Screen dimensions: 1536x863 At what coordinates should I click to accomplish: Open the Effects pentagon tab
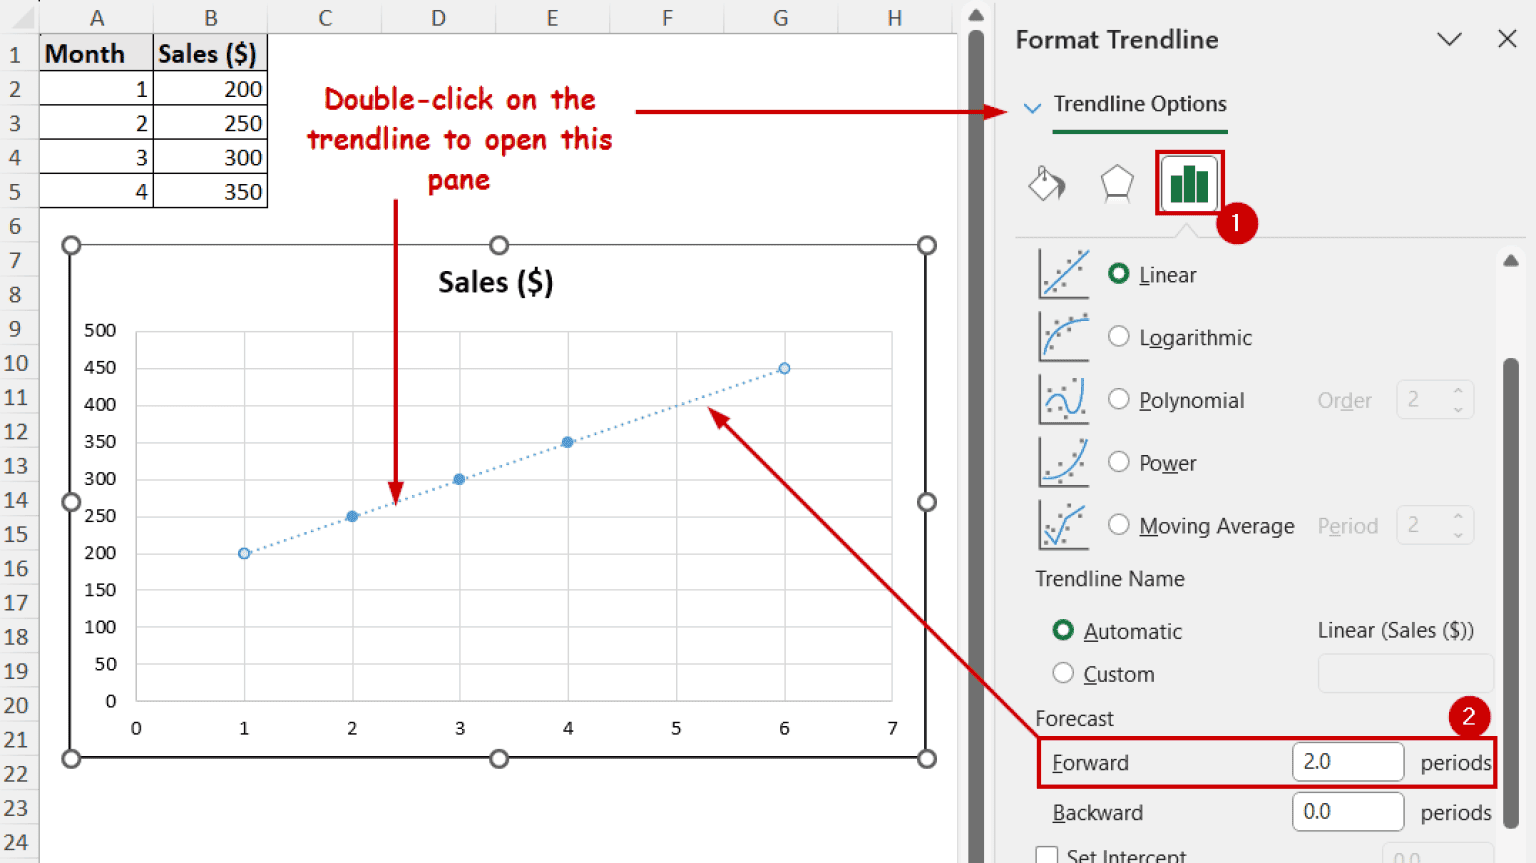coord(1116,184)
